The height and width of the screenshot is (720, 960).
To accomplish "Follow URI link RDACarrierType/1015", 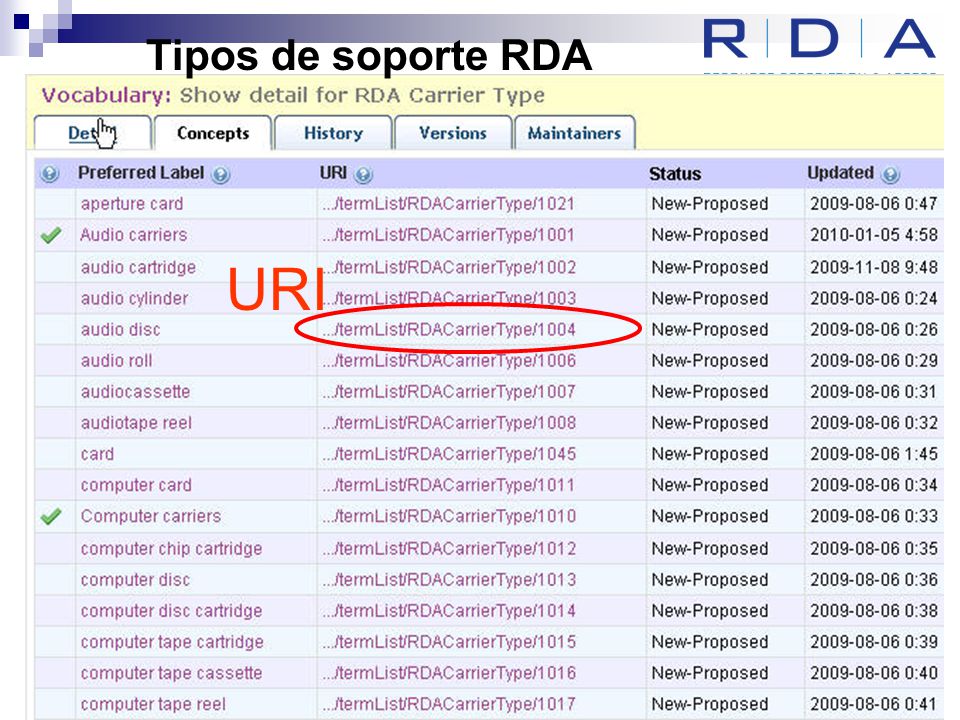I will (x=449, y=642).
